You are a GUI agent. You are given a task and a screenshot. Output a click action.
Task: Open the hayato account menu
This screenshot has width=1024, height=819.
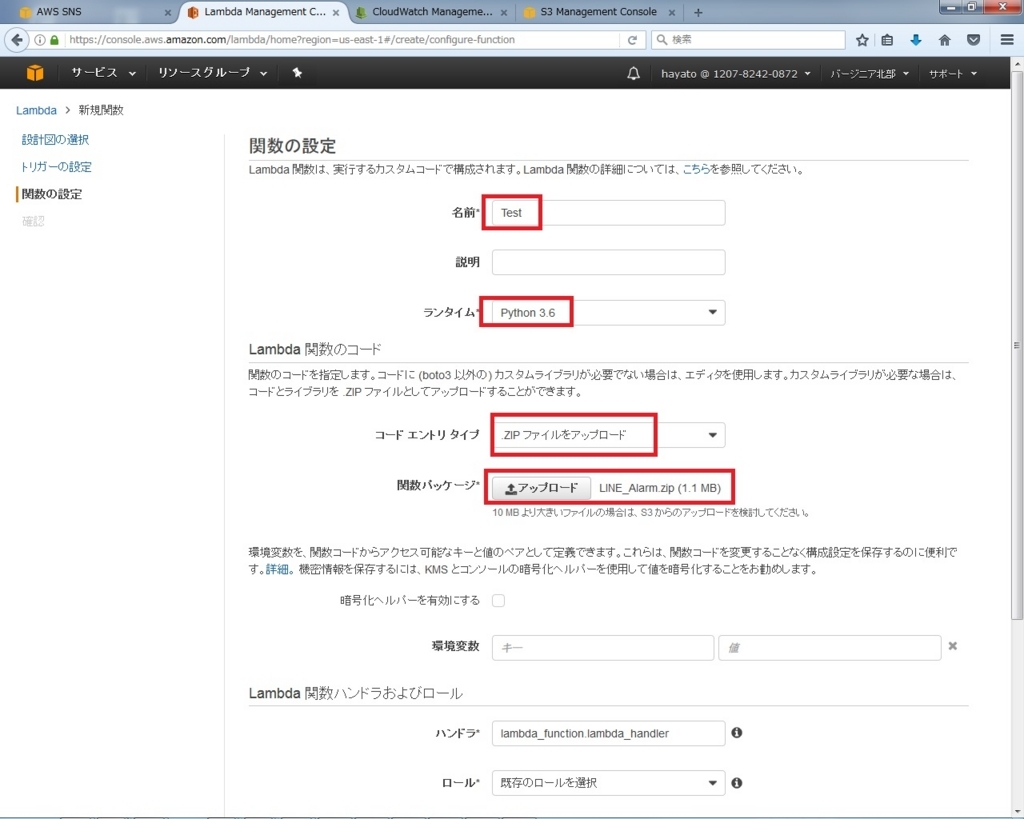735,74
